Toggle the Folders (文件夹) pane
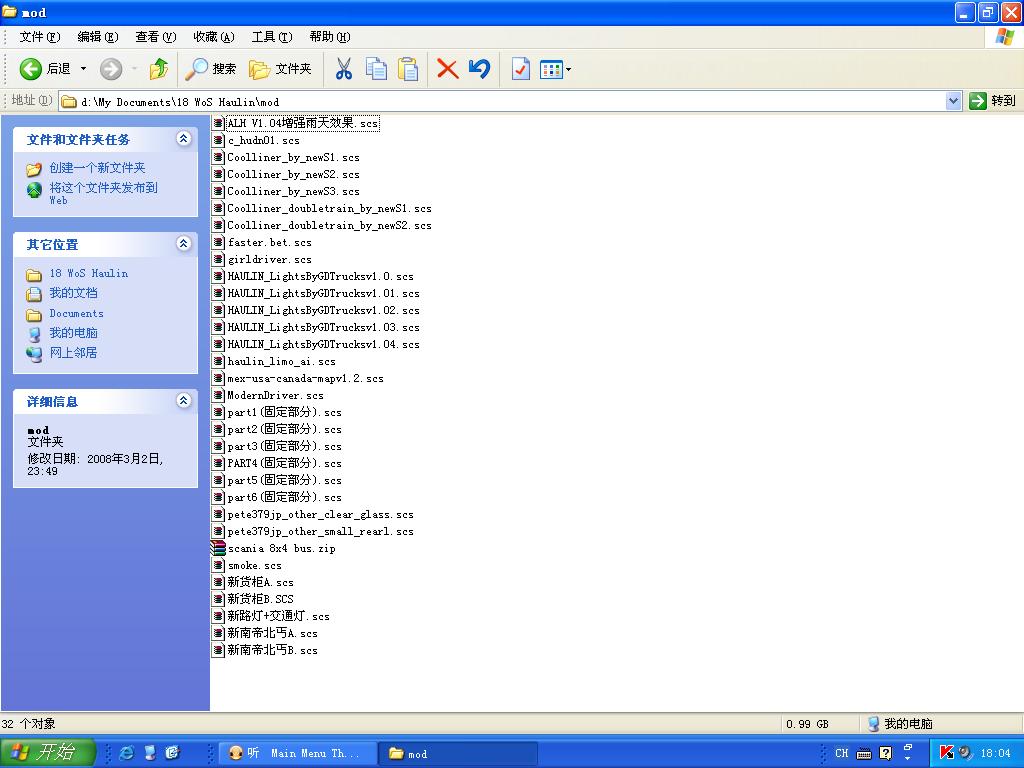This screenshot has height=768, width=1024. [281, 69]
